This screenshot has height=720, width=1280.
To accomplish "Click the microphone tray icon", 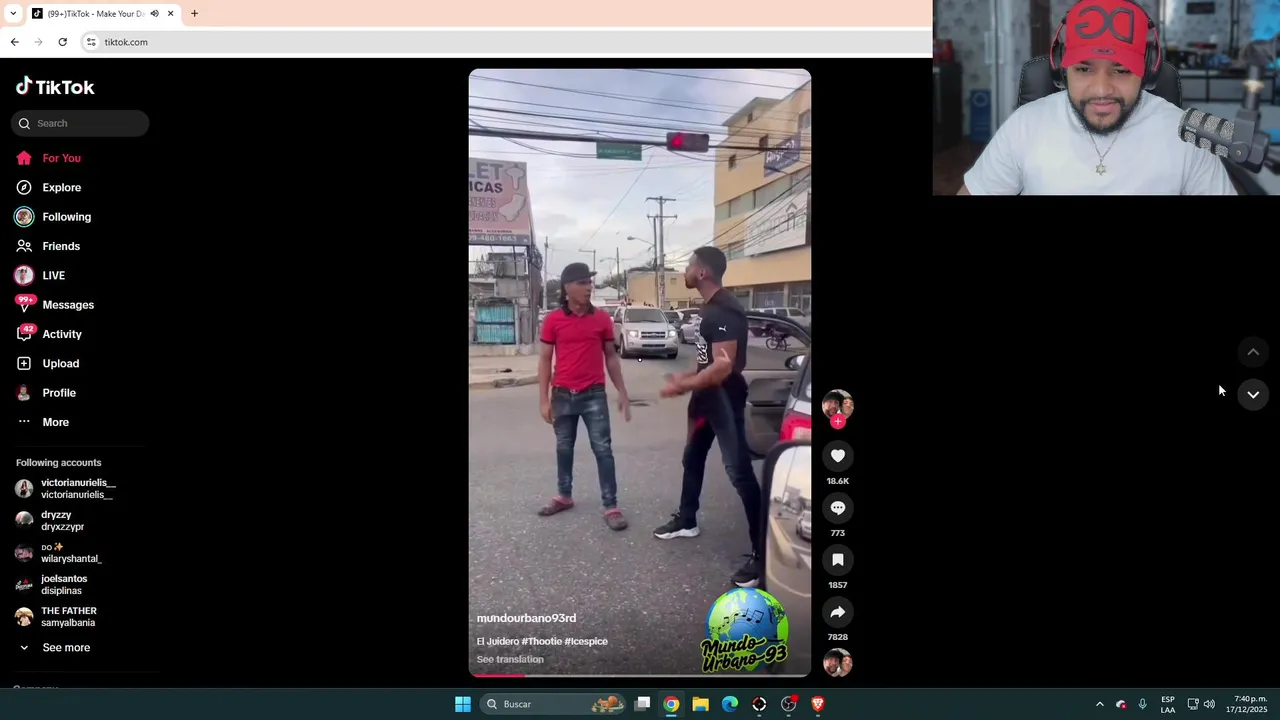I will (1143, 704).
